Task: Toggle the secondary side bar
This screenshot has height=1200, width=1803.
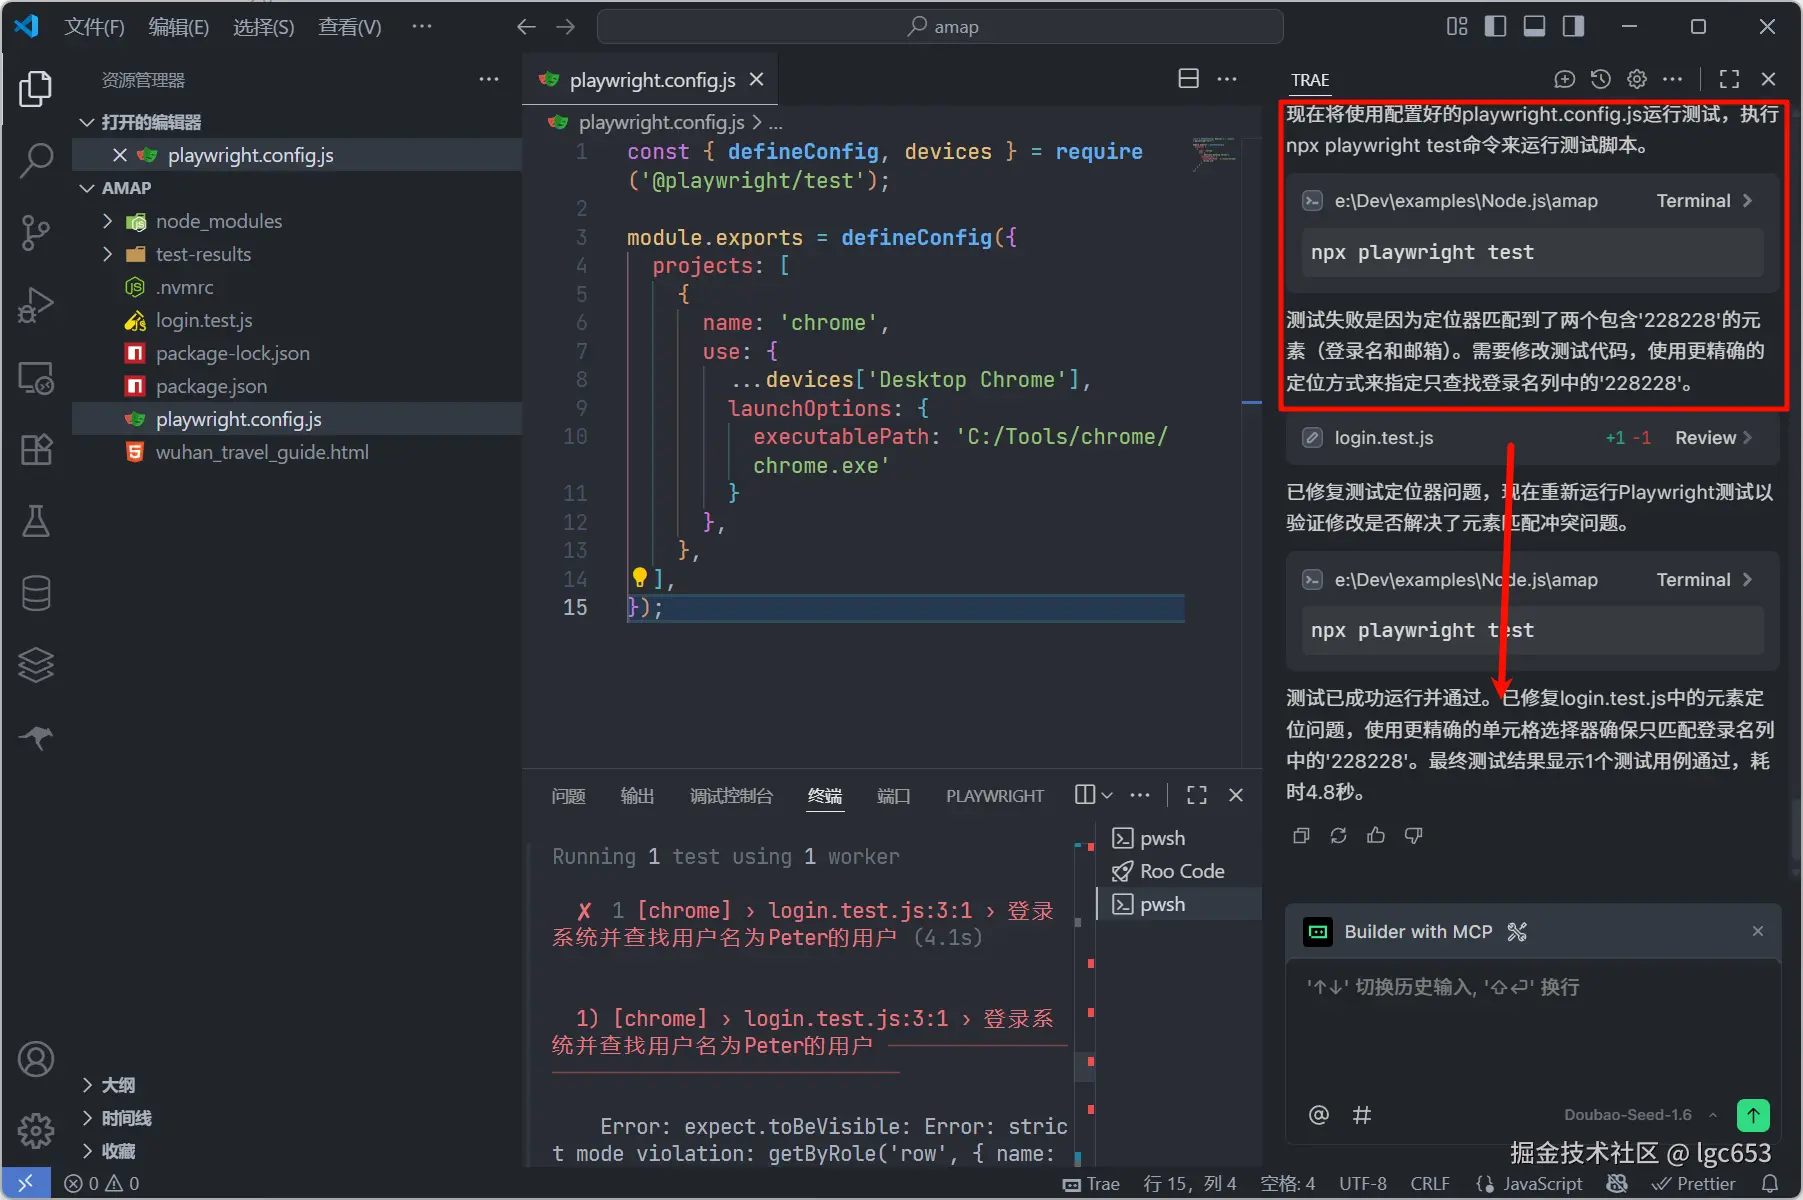Action: point(1573,27)
